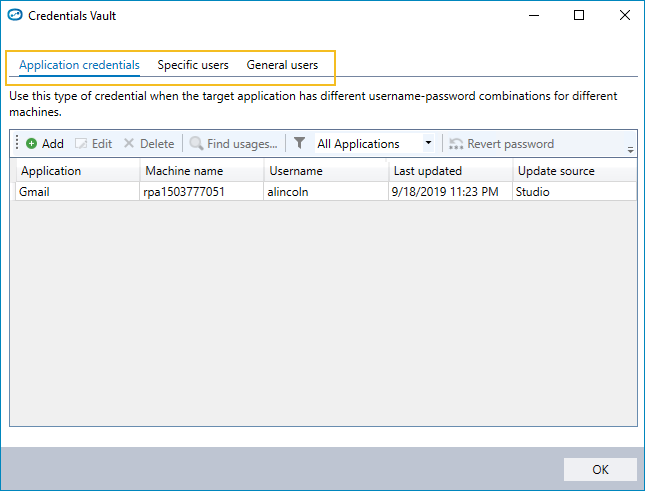Switch to the General users tab

click(282, 65)
